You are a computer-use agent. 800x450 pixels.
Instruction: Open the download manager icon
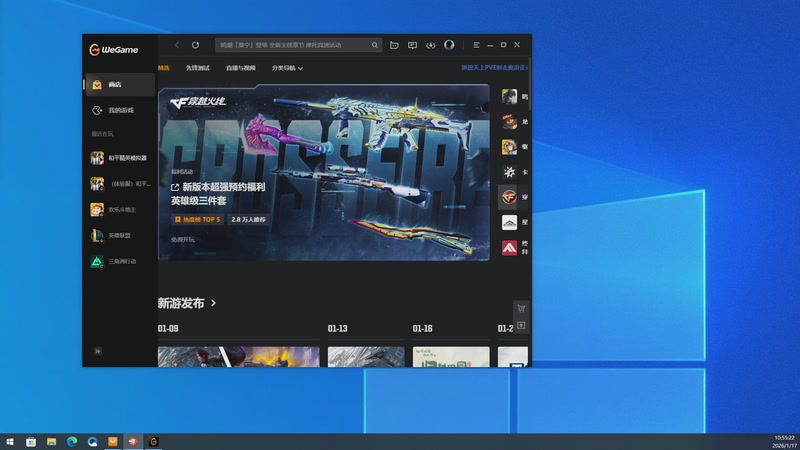431,45
